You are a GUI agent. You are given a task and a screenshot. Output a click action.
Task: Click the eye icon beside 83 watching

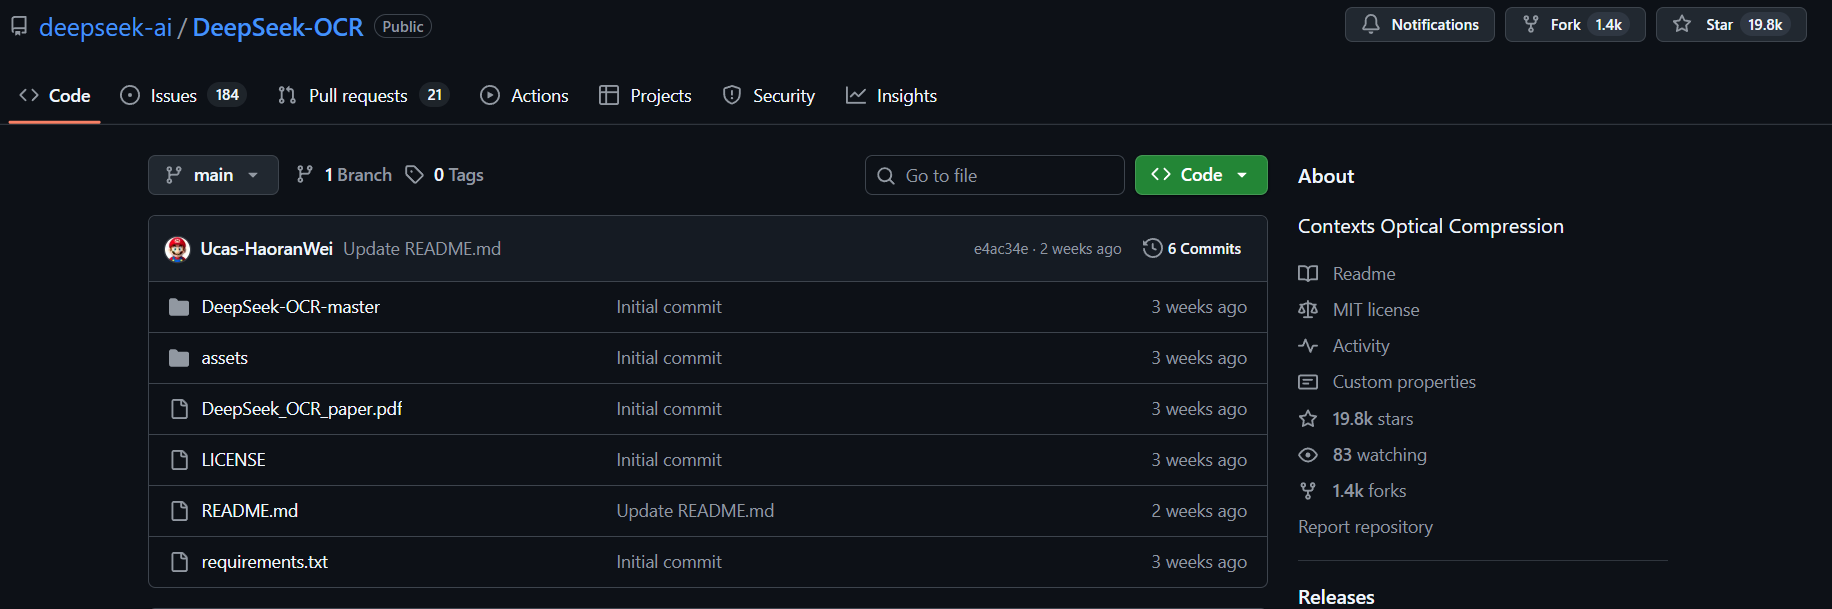[x=1308, y=455]
